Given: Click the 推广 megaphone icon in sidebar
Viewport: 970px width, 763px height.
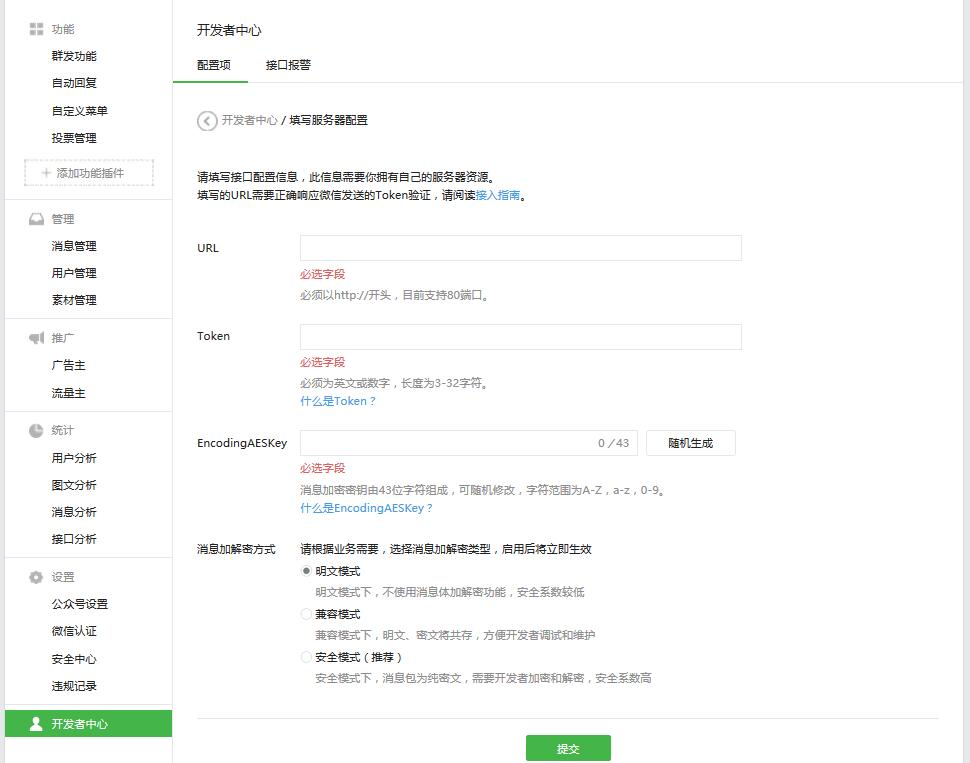Looking at the screenshot, I should [x=36, y=338].
